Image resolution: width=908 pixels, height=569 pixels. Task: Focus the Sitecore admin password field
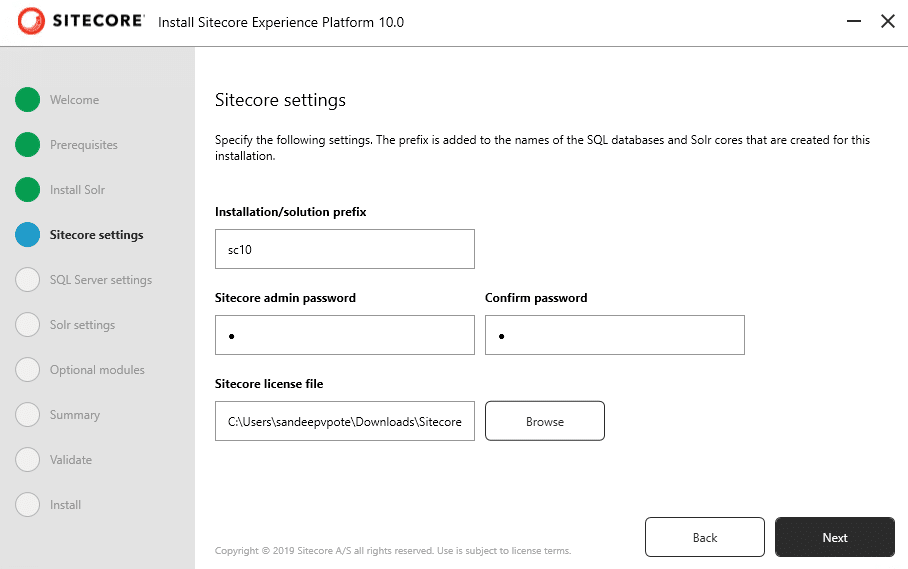[x=345, y=335]
